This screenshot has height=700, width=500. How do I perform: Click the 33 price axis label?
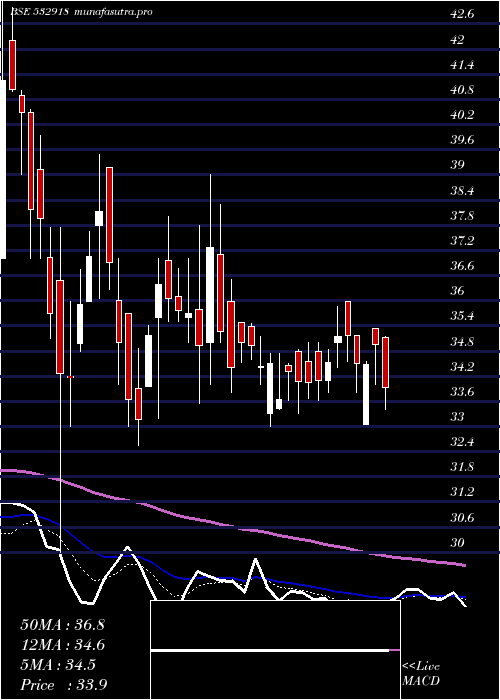[458, 417]
